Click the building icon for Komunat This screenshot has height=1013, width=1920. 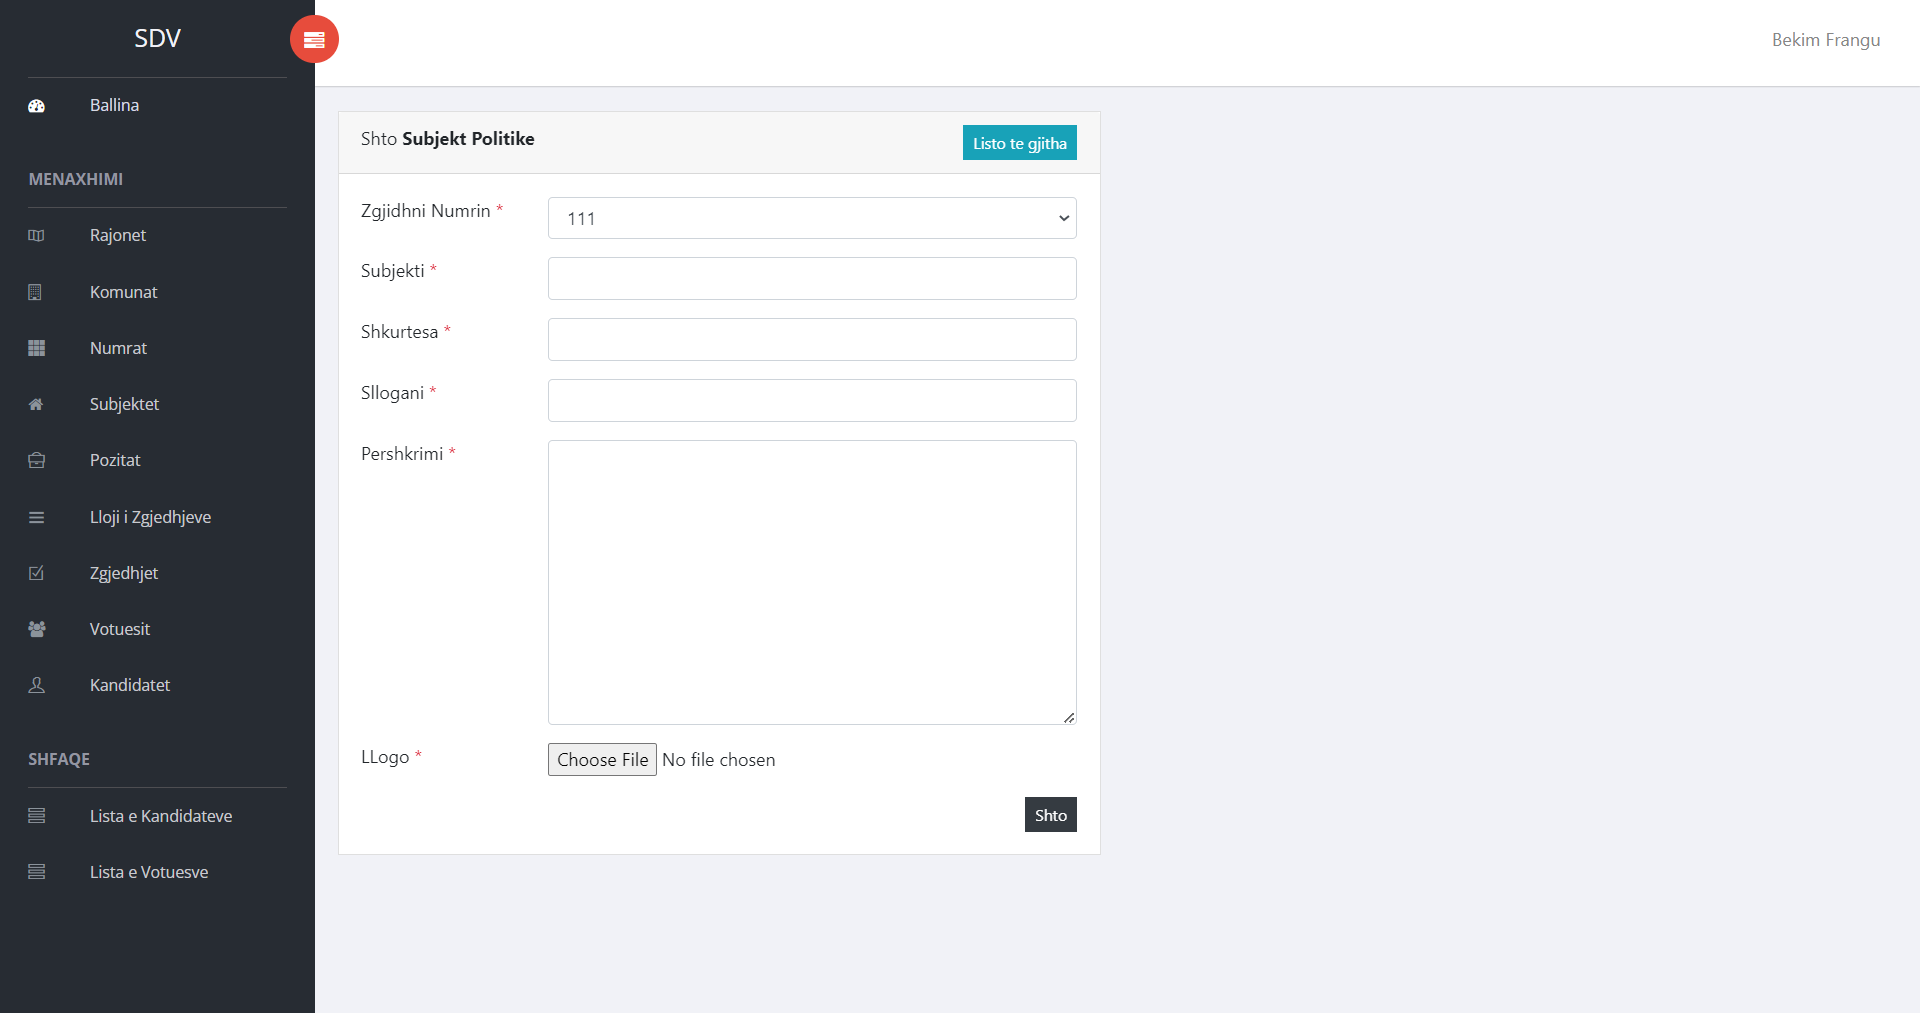pyautogui.click(x=36, y=292)
